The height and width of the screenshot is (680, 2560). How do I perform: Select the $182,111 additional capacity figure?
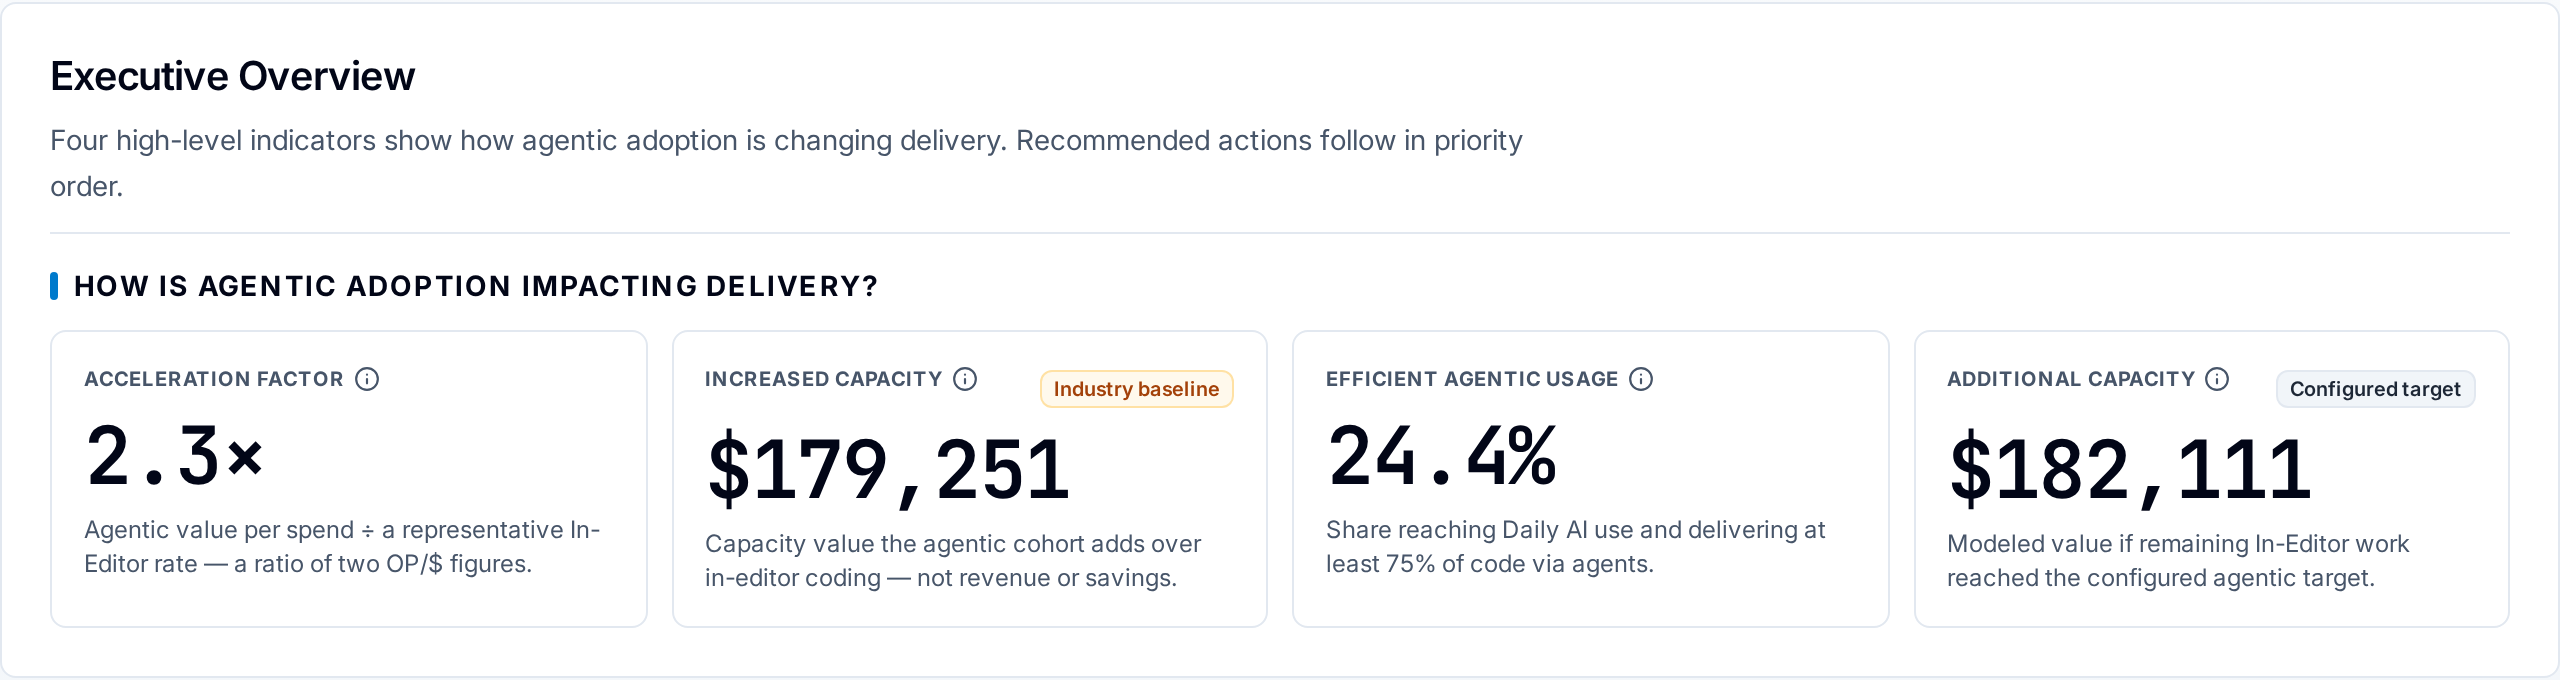[x=2130, y=469]
